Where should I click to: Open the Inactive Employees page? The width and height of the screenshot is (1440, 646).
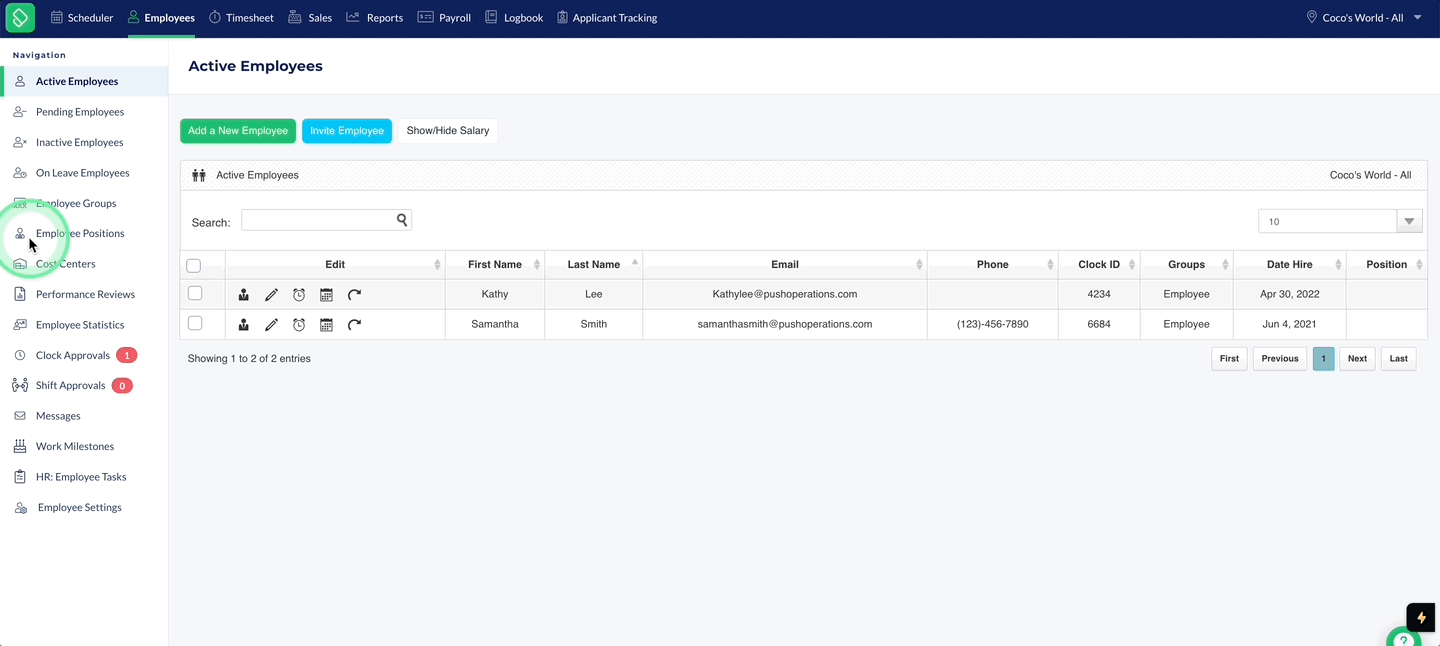(80, 142)
